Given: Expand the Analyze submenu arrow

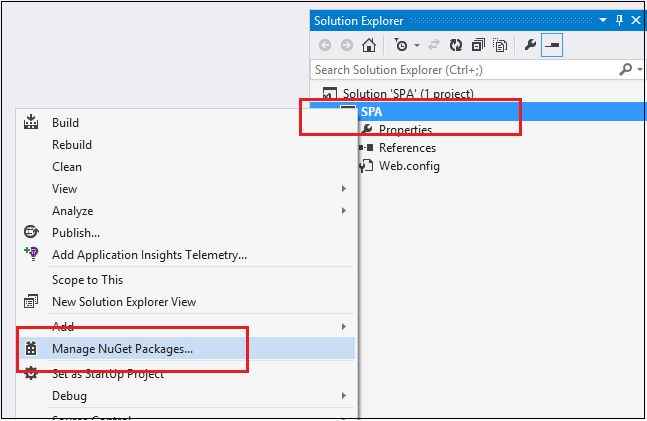Looking at the screenshot, I should [x=344, y=211].
